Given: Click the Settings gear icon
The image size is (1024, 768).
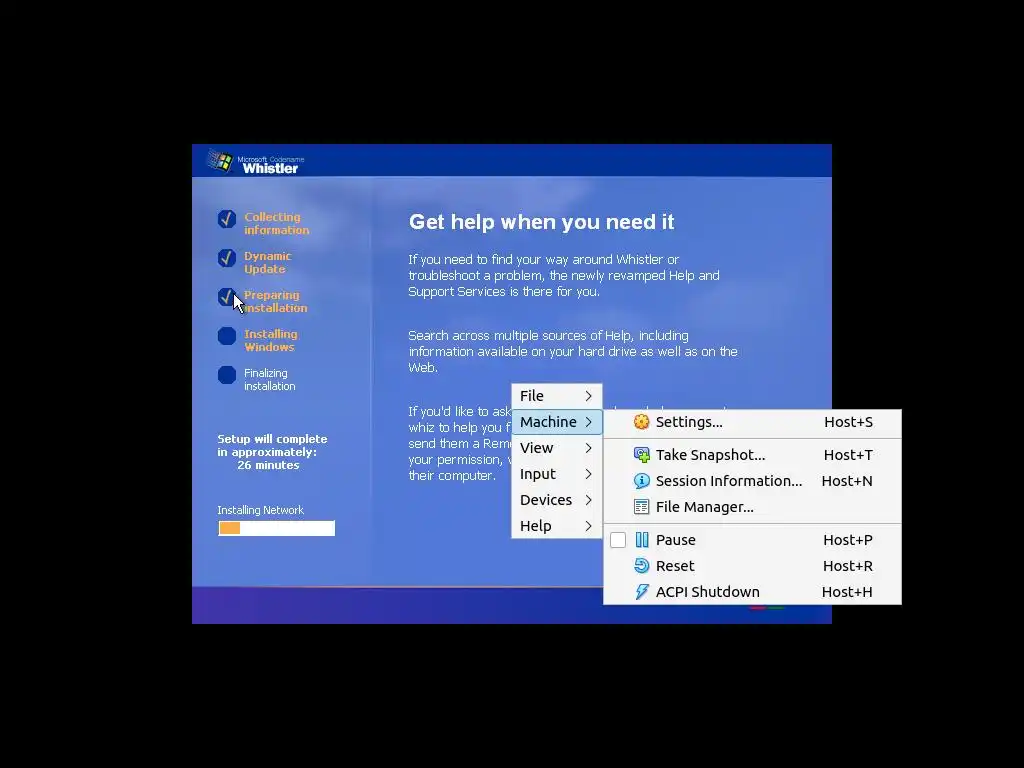Looking at the screenshot, I should click(x=641, y=422).
